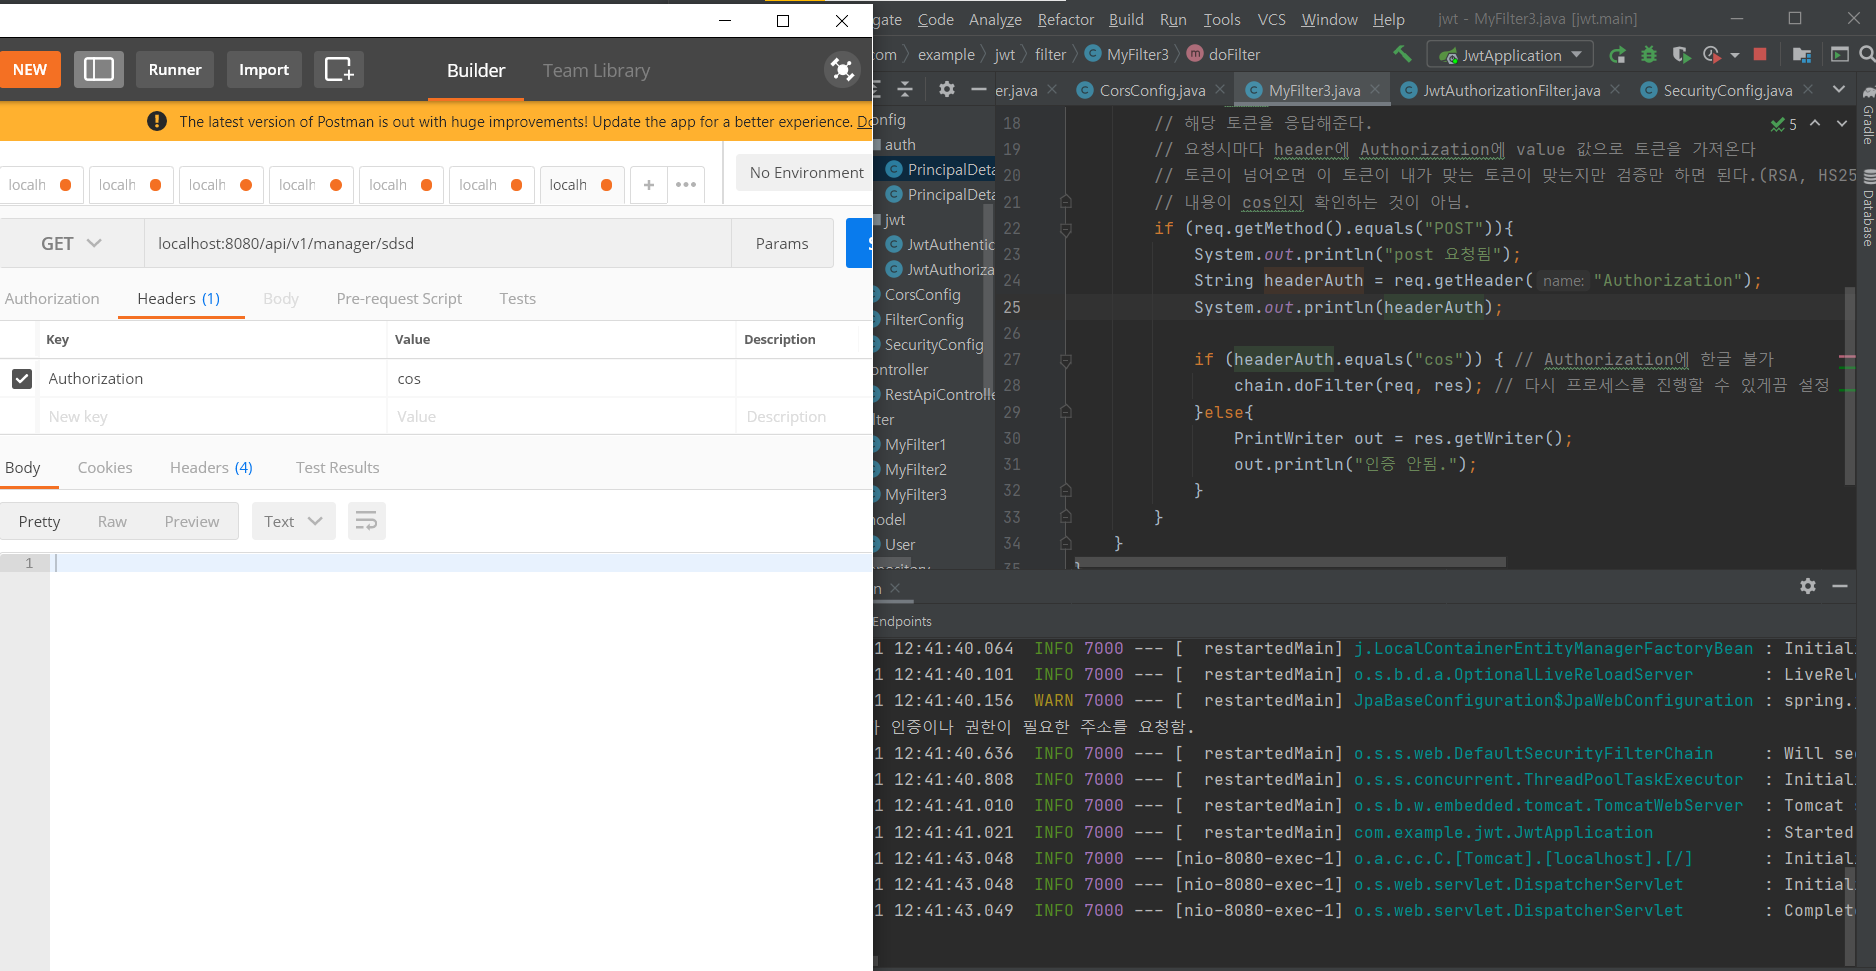
Task: Go to next highlighted problem up arrow
Action: (1815, 123)
